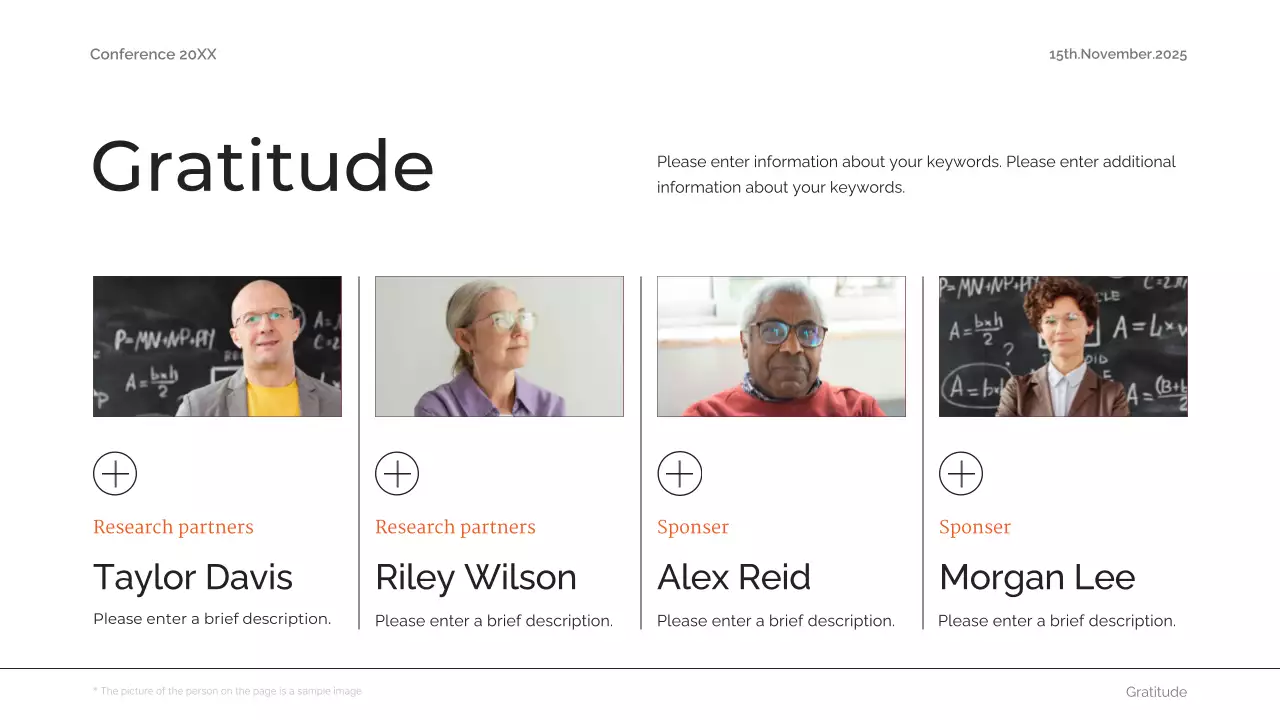Click the plus icon above Taylor Davis
This screenshot has height=720, width=1280.
click(x=115, y=473)
